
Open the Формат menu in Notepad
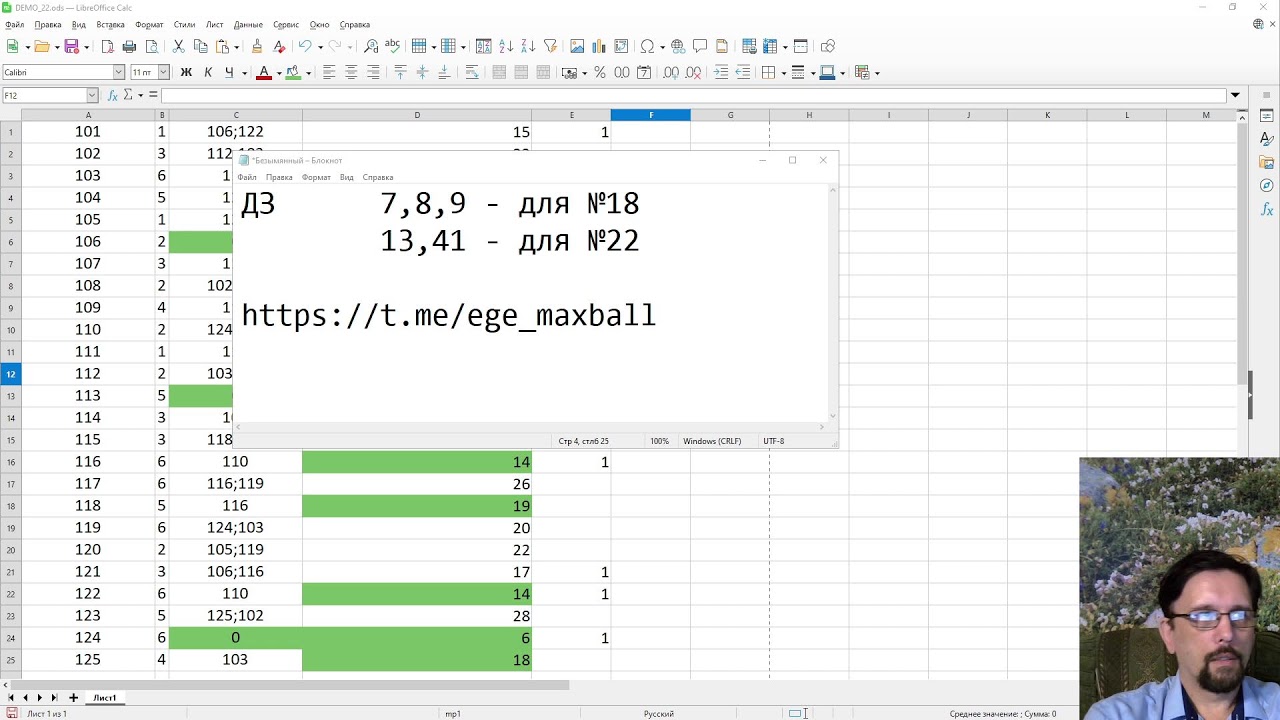point(316,177)
